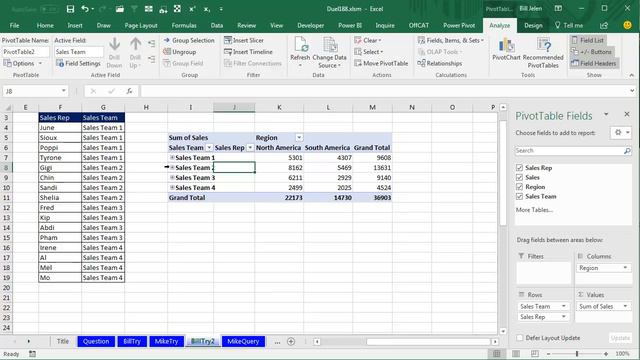The image size is (640, 360).
Task: Open PivotTable Options button
Action: click(22, 63)
